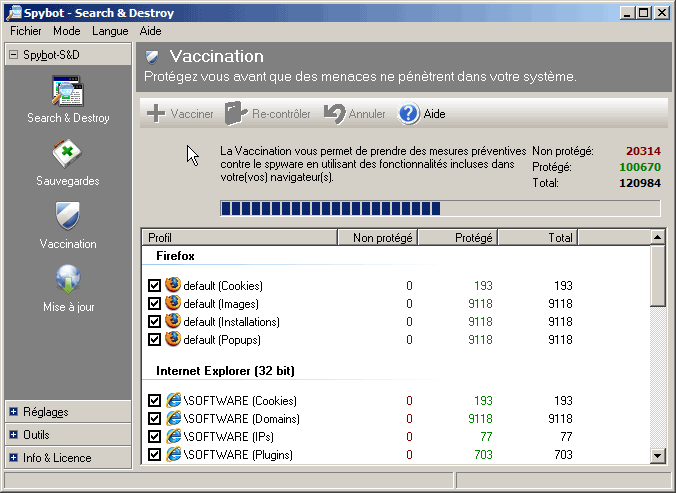Click the Internet Explorer (32 bit) group header
Viewport: 676px width, 493px height.
225,371
